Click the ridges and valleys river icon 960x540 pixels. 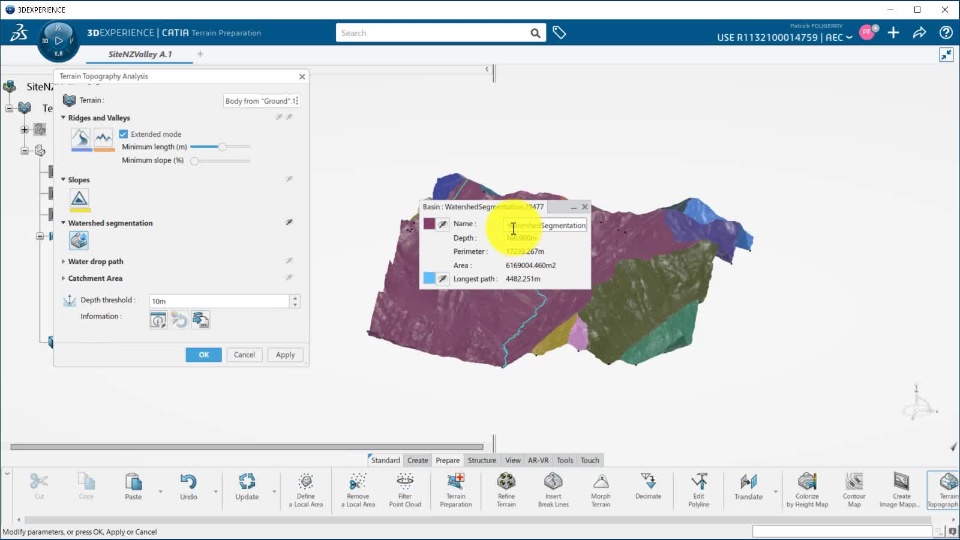81,138
